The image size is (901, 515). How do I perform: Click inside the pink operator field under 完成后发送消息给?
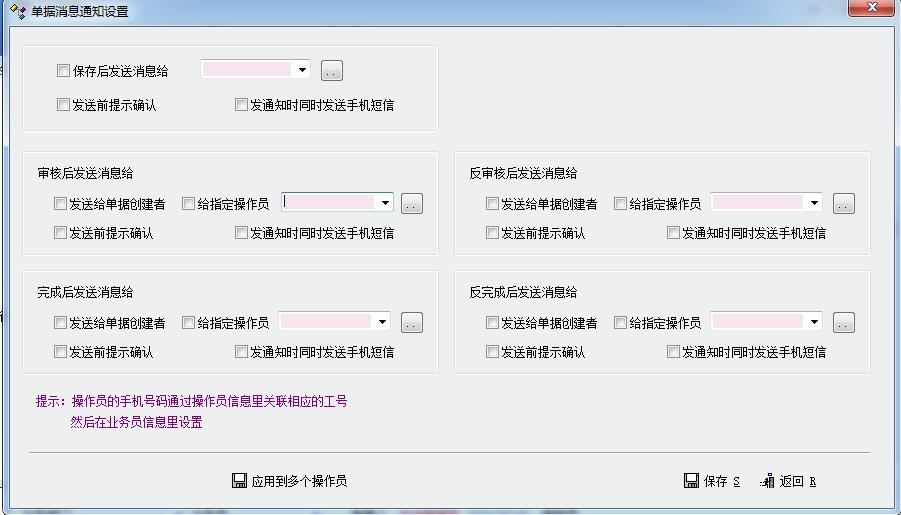tap(326, 322)
